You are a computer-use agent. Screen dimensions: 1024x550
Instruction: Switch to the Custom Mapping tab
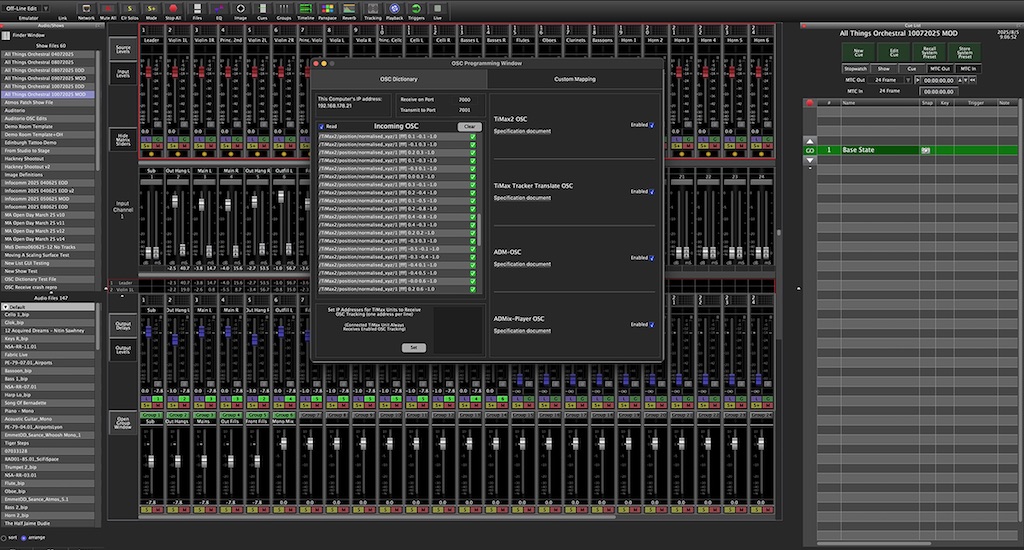point(575,77)
